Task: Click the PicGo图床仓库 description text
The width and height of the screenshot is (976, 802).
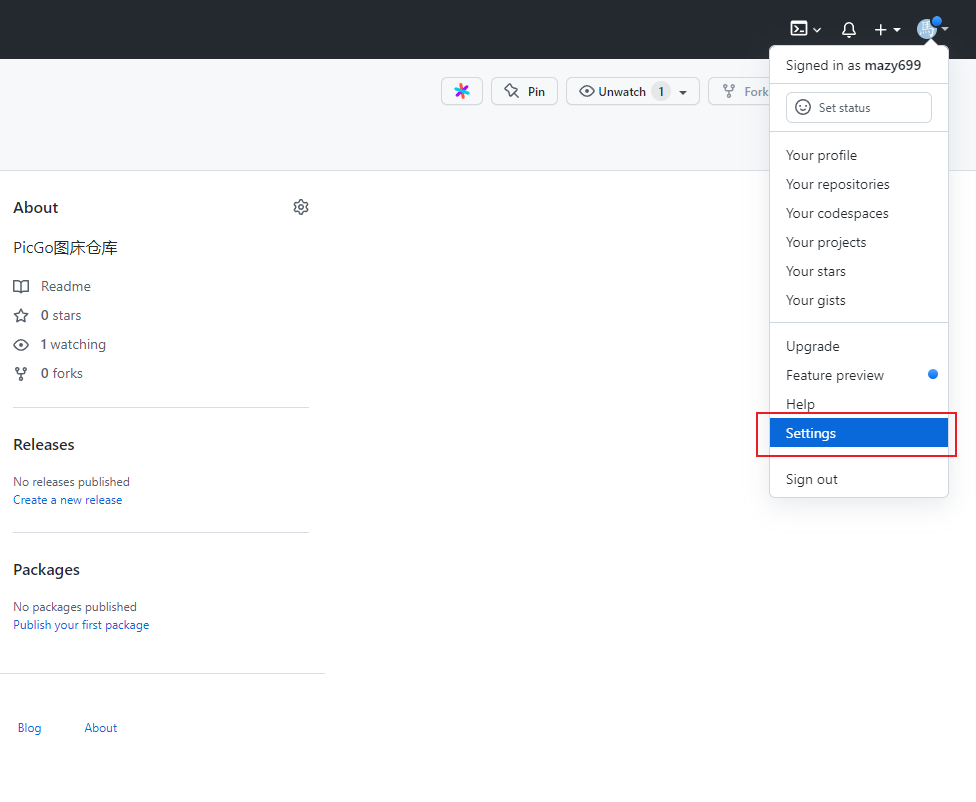Action: click(x=65, y=248)
